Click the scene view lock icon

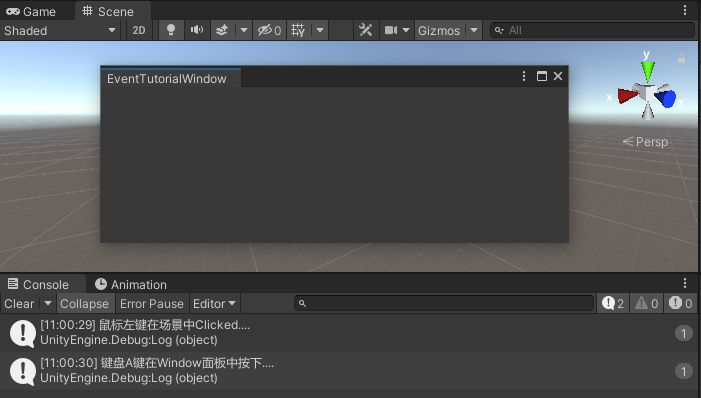(681, 58)
